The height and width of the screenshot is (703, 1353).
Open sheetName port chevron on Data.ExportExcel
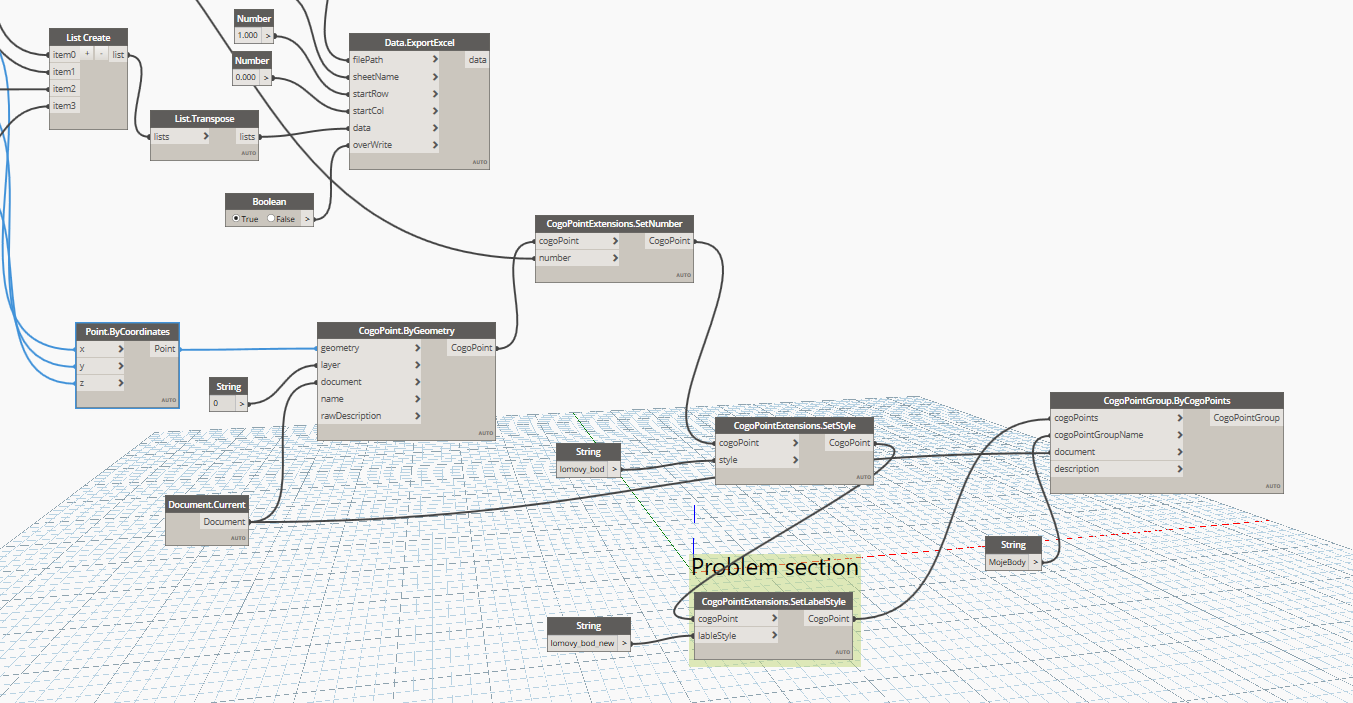[x=435, y=76]
